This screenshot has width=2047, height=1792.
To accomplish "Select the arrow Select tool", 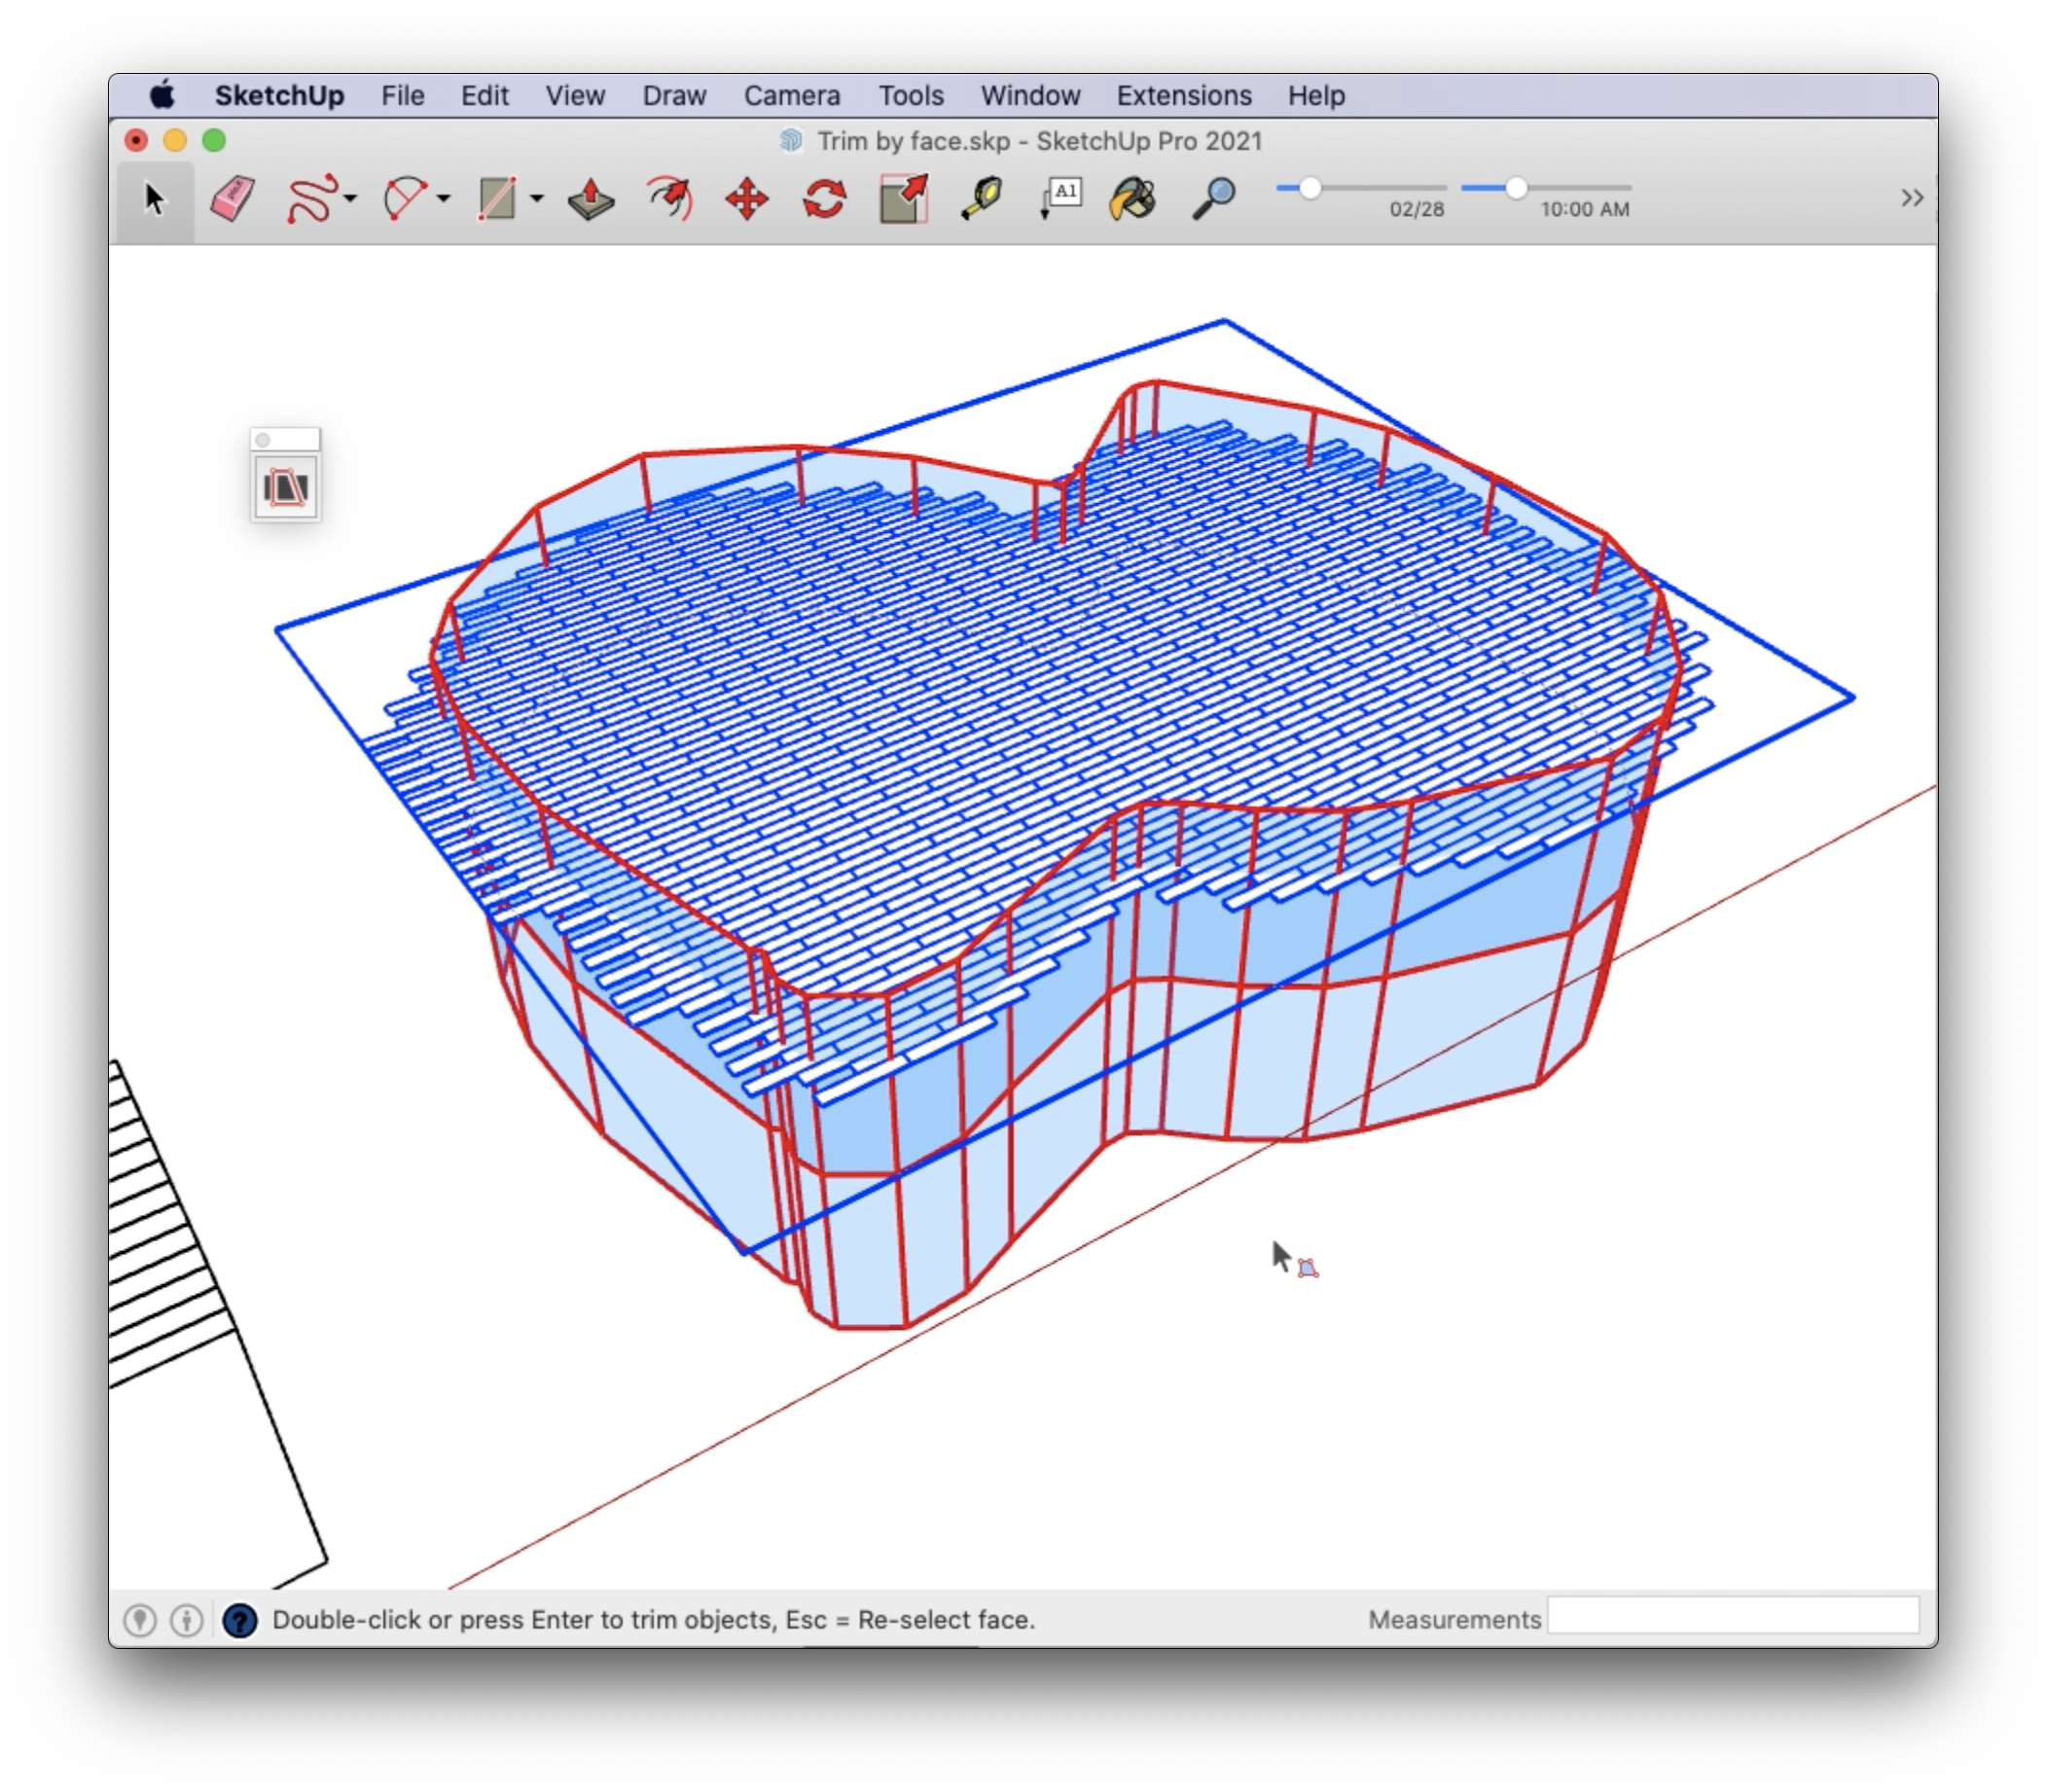I will [x=154, y=198].
